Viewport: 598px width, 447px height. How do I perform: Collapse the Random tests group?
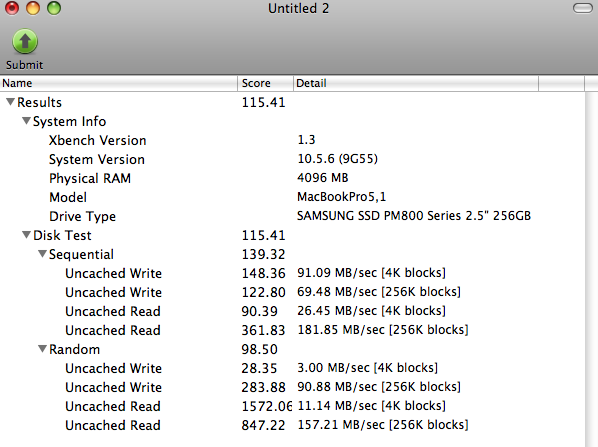pyautogui.click(x=42, y=349)
